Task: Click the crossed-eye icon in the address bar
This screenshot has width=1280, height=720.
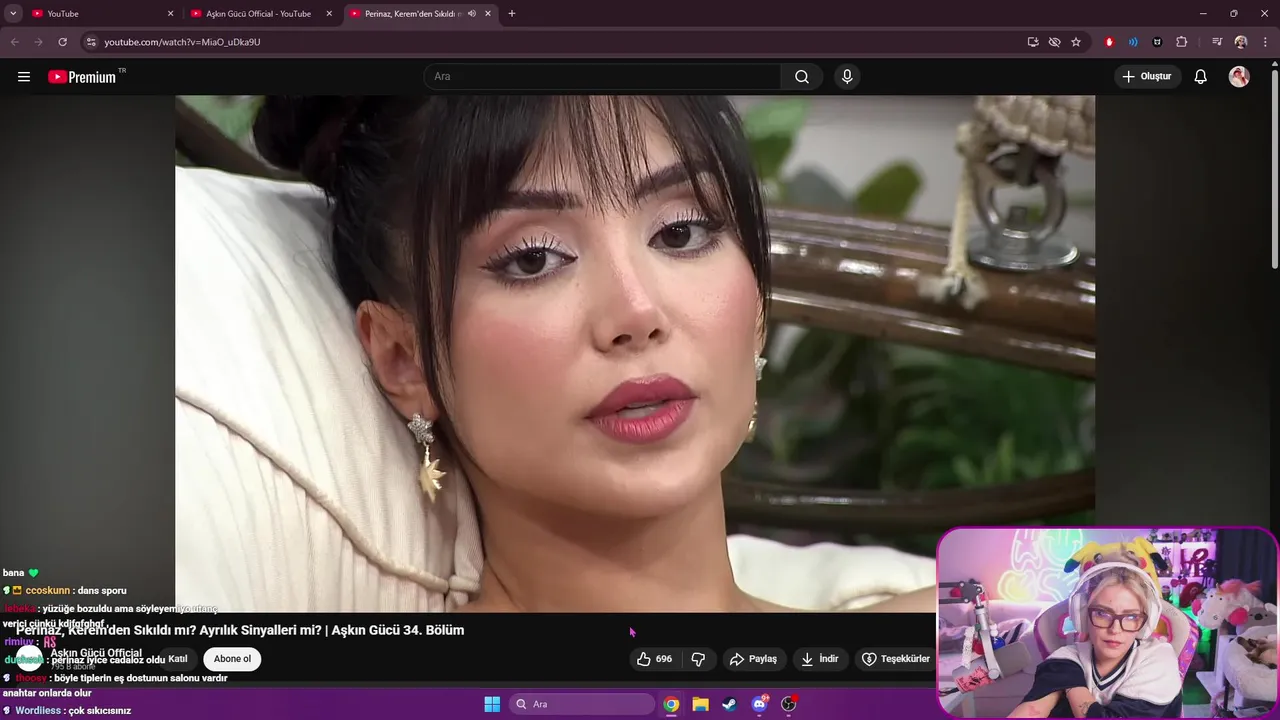Action: (1054, 42)
